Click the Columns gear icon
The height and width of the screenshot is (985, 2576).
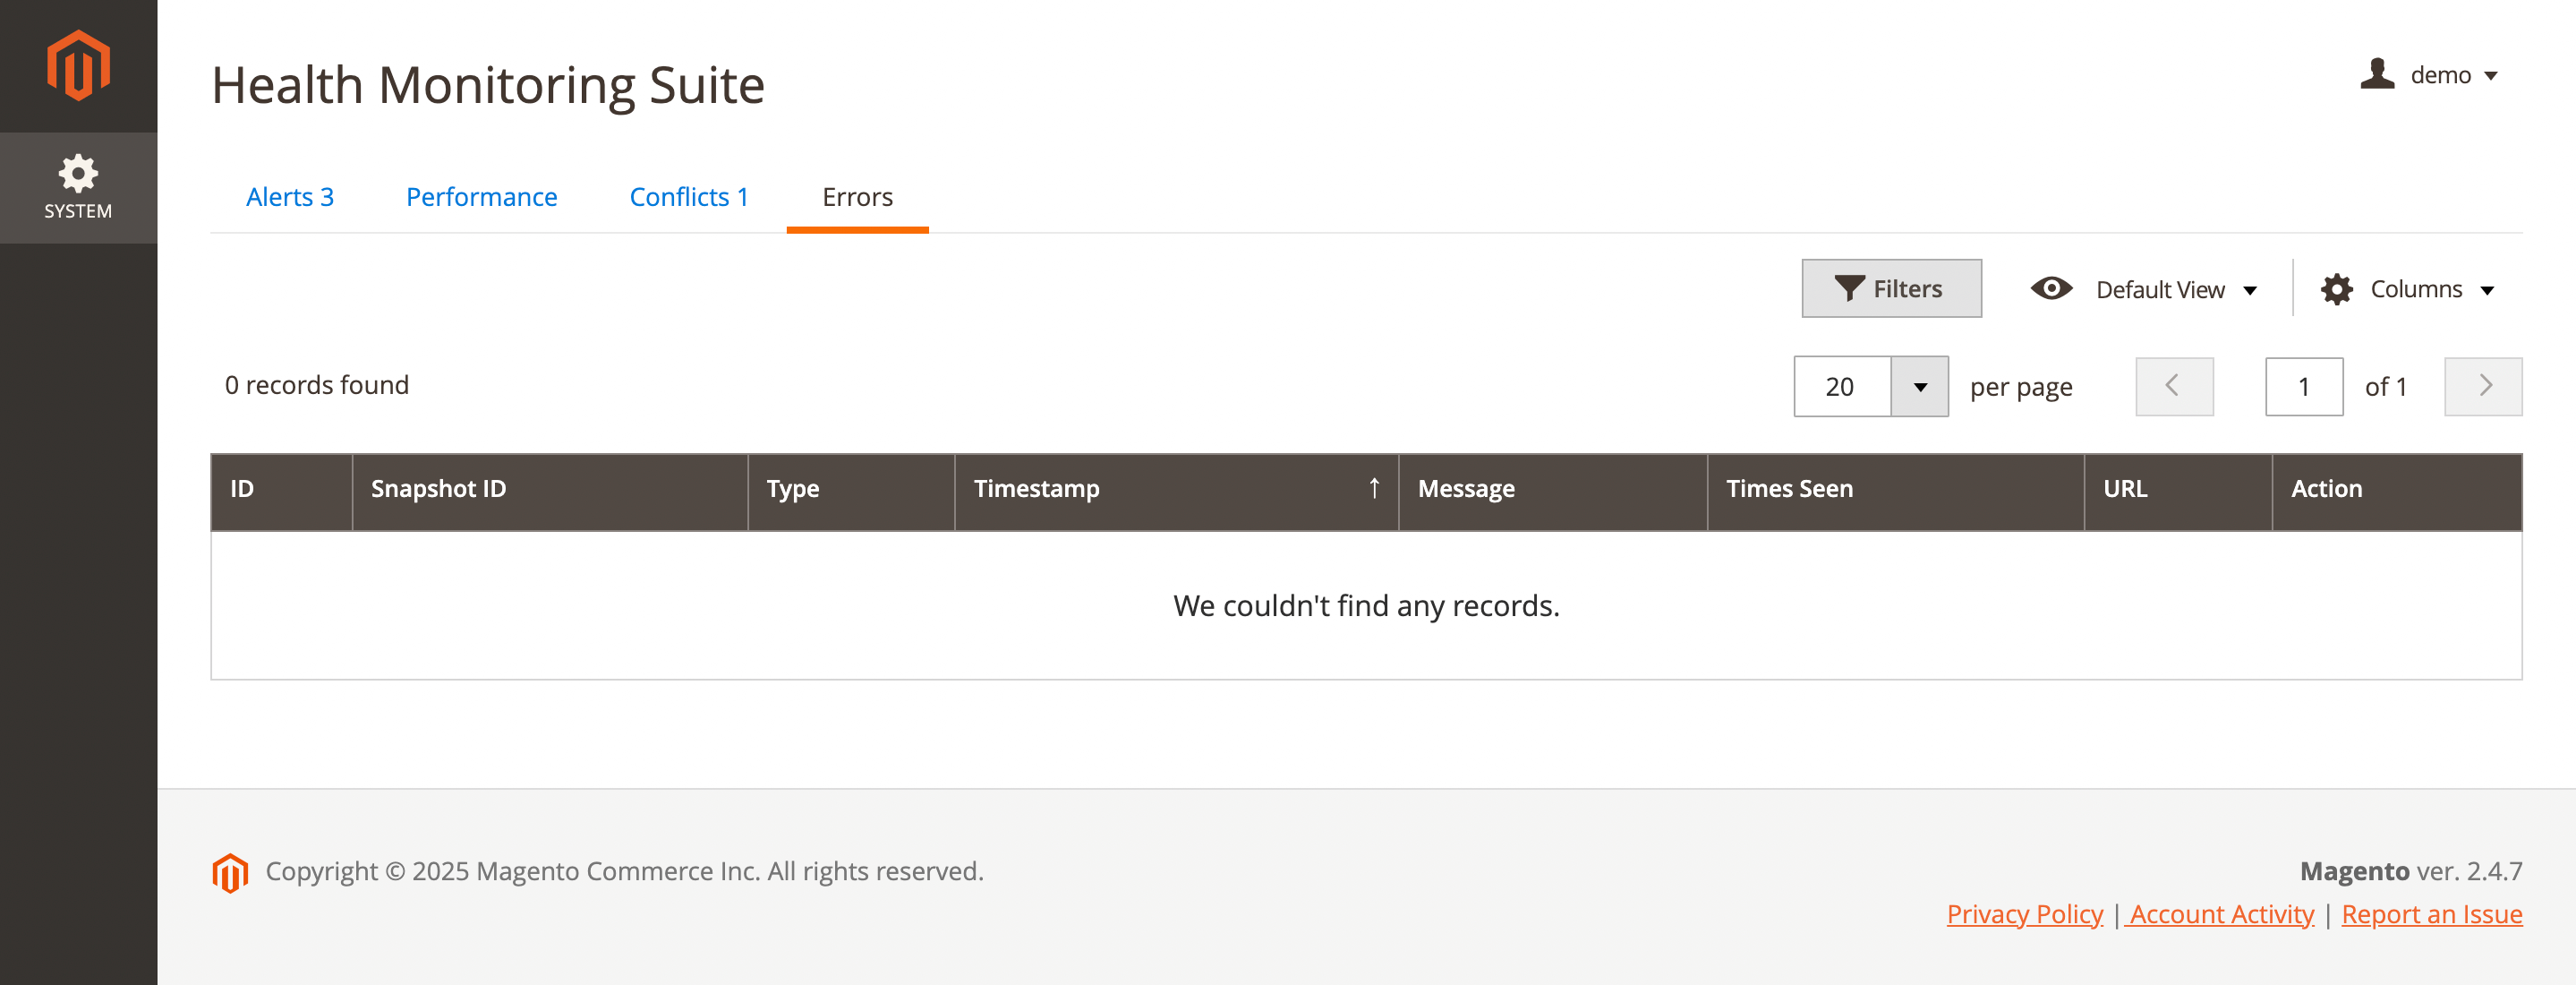pos(2336,290)
